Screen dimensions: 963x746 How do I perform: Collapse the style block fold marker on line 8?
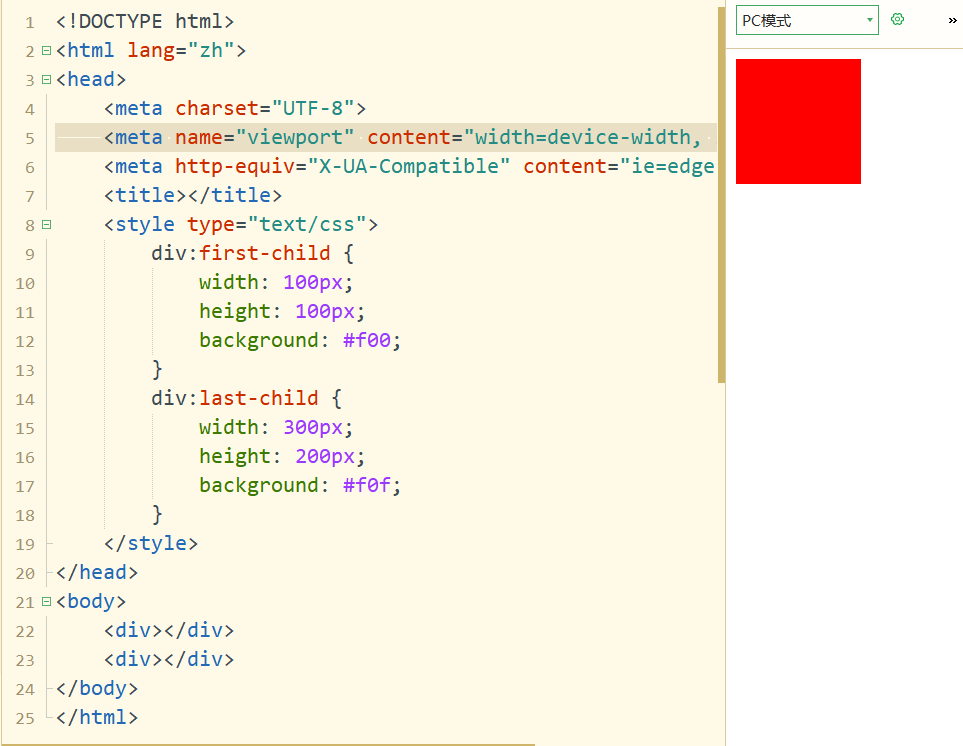pyautogui.click(x=46, y=225)
